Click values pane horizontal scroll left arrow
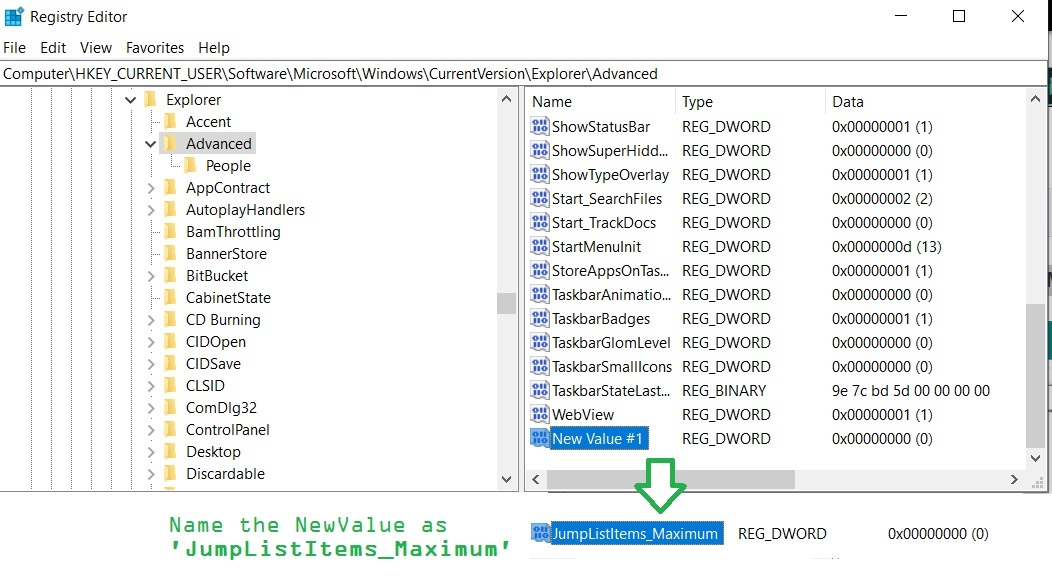The width and height of the screenshot is (1052, 579). 535,479
